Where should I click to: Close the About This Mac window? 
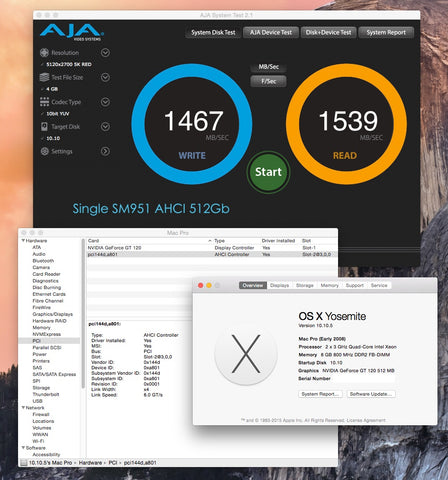click(201, 285)
